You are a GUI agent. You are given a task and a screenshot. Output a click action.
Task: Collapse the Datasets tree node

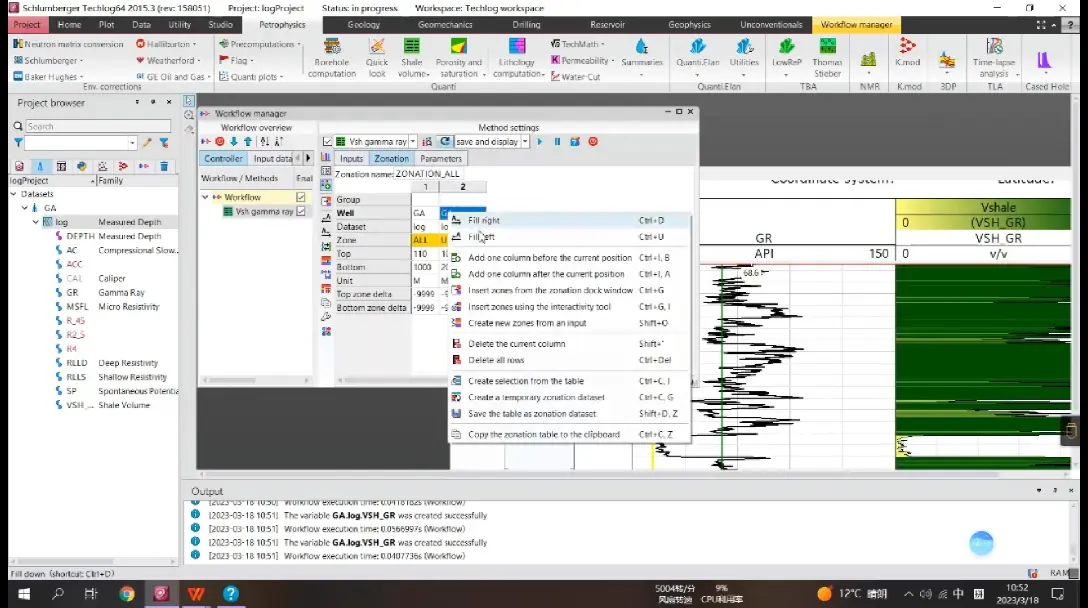pos(14,194)
